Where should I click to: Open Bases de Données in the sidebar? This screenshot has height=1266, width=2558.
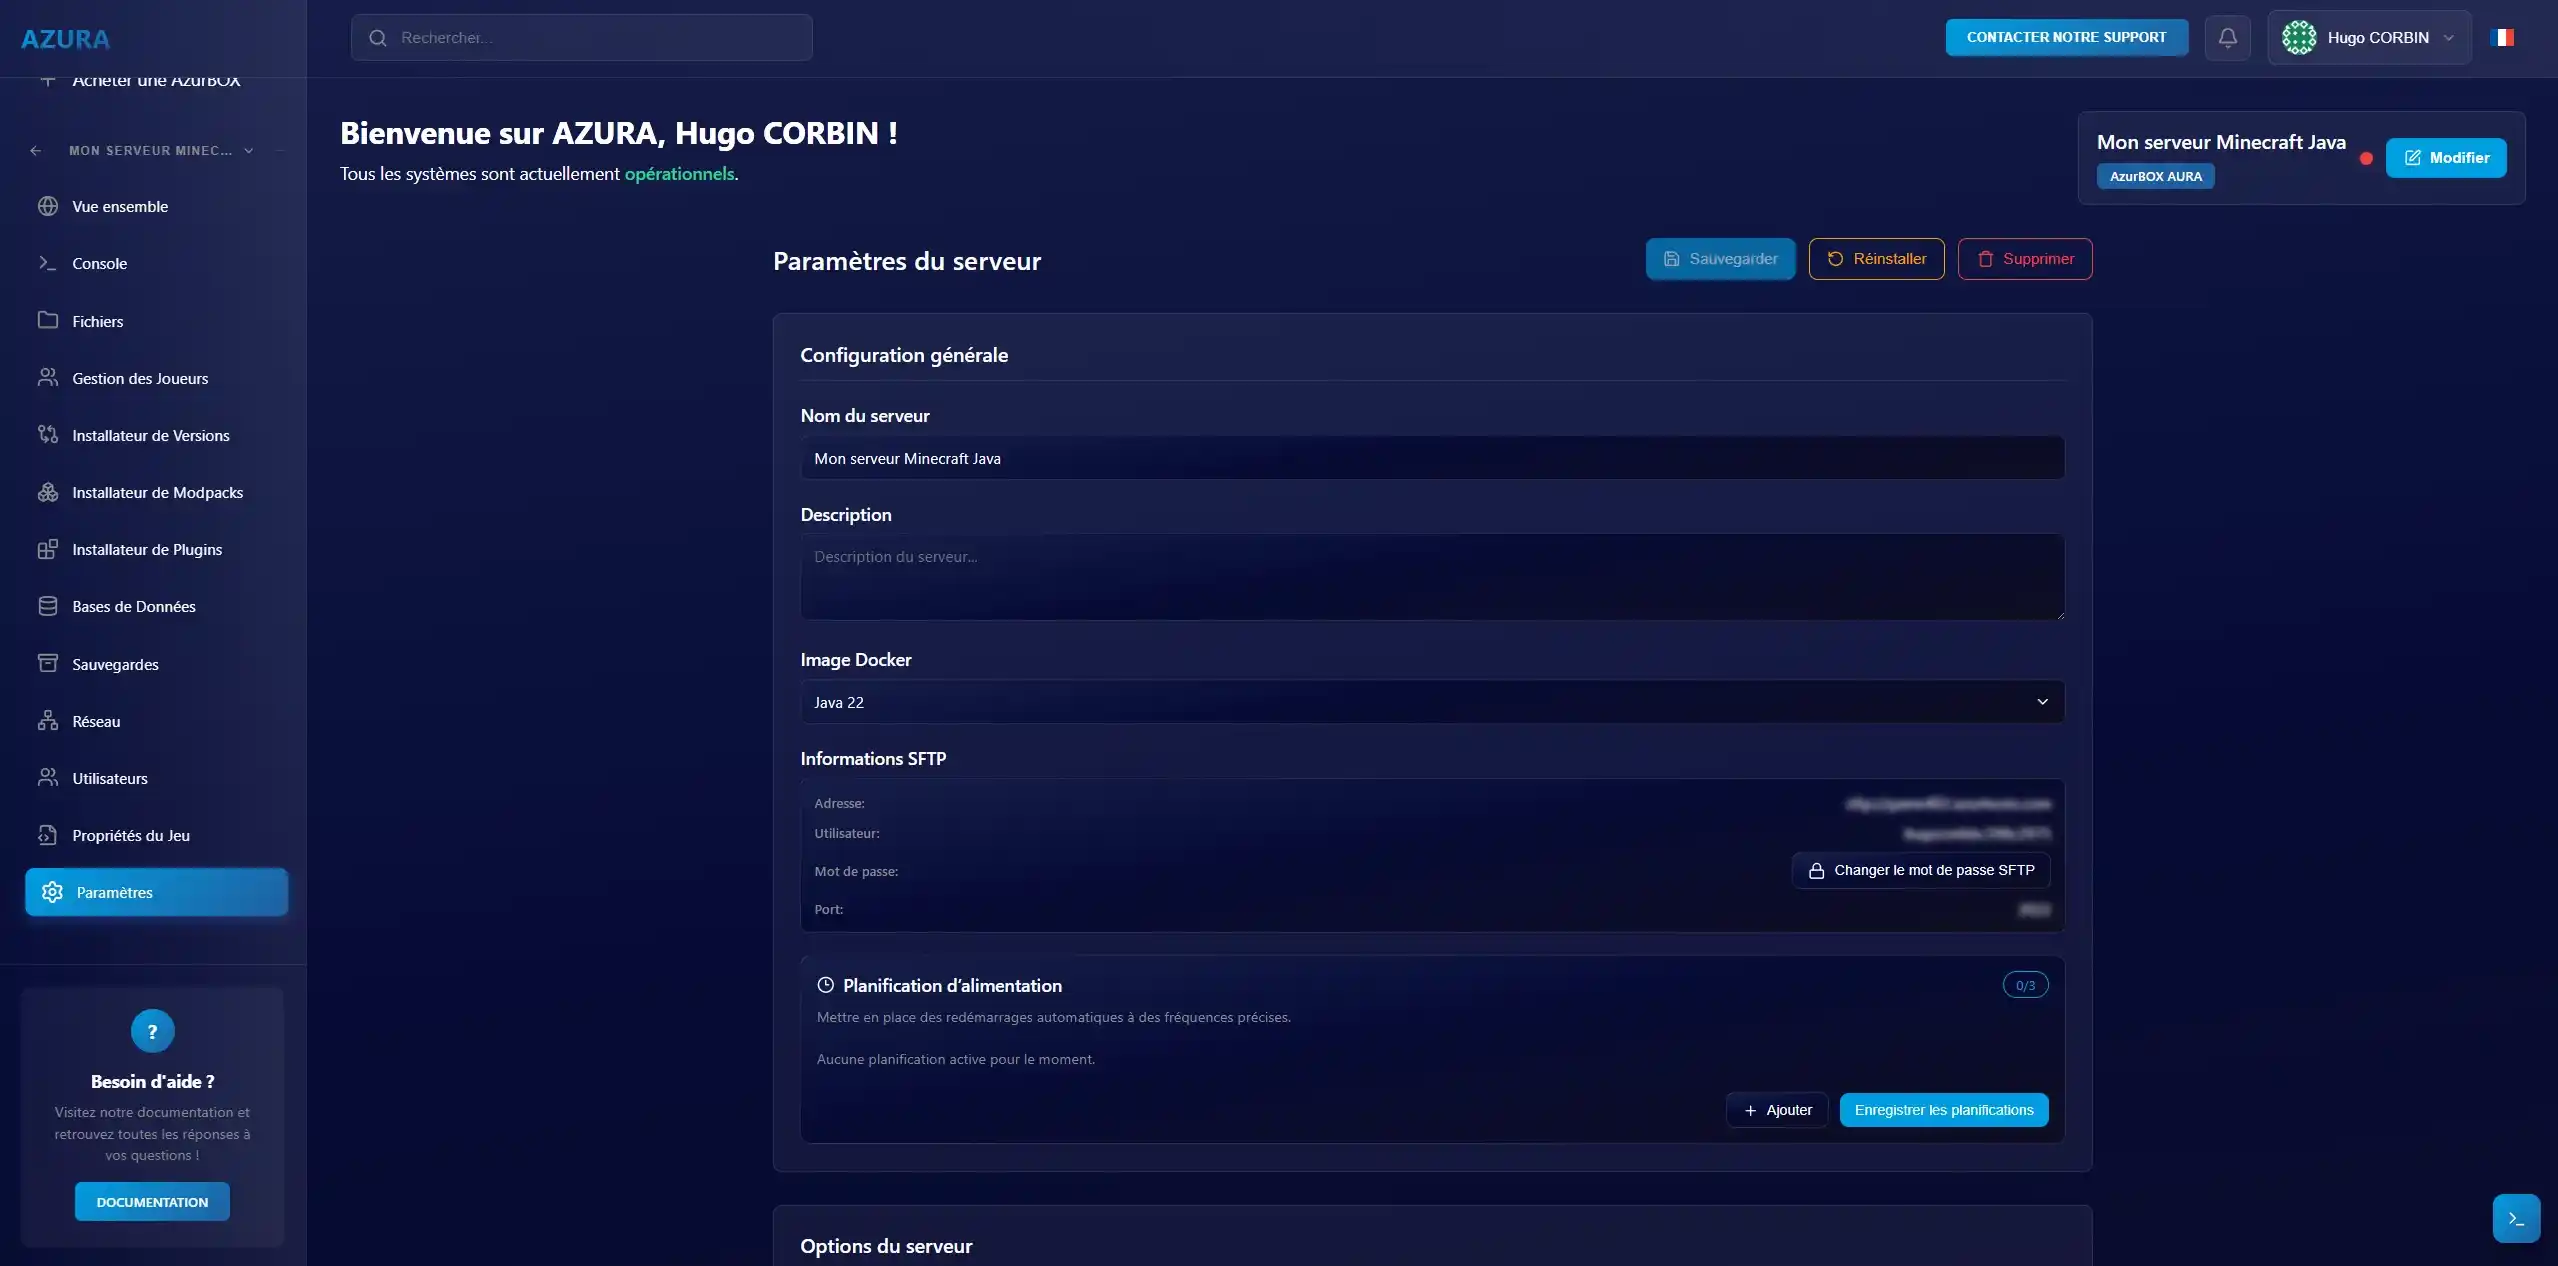(134, 607)
